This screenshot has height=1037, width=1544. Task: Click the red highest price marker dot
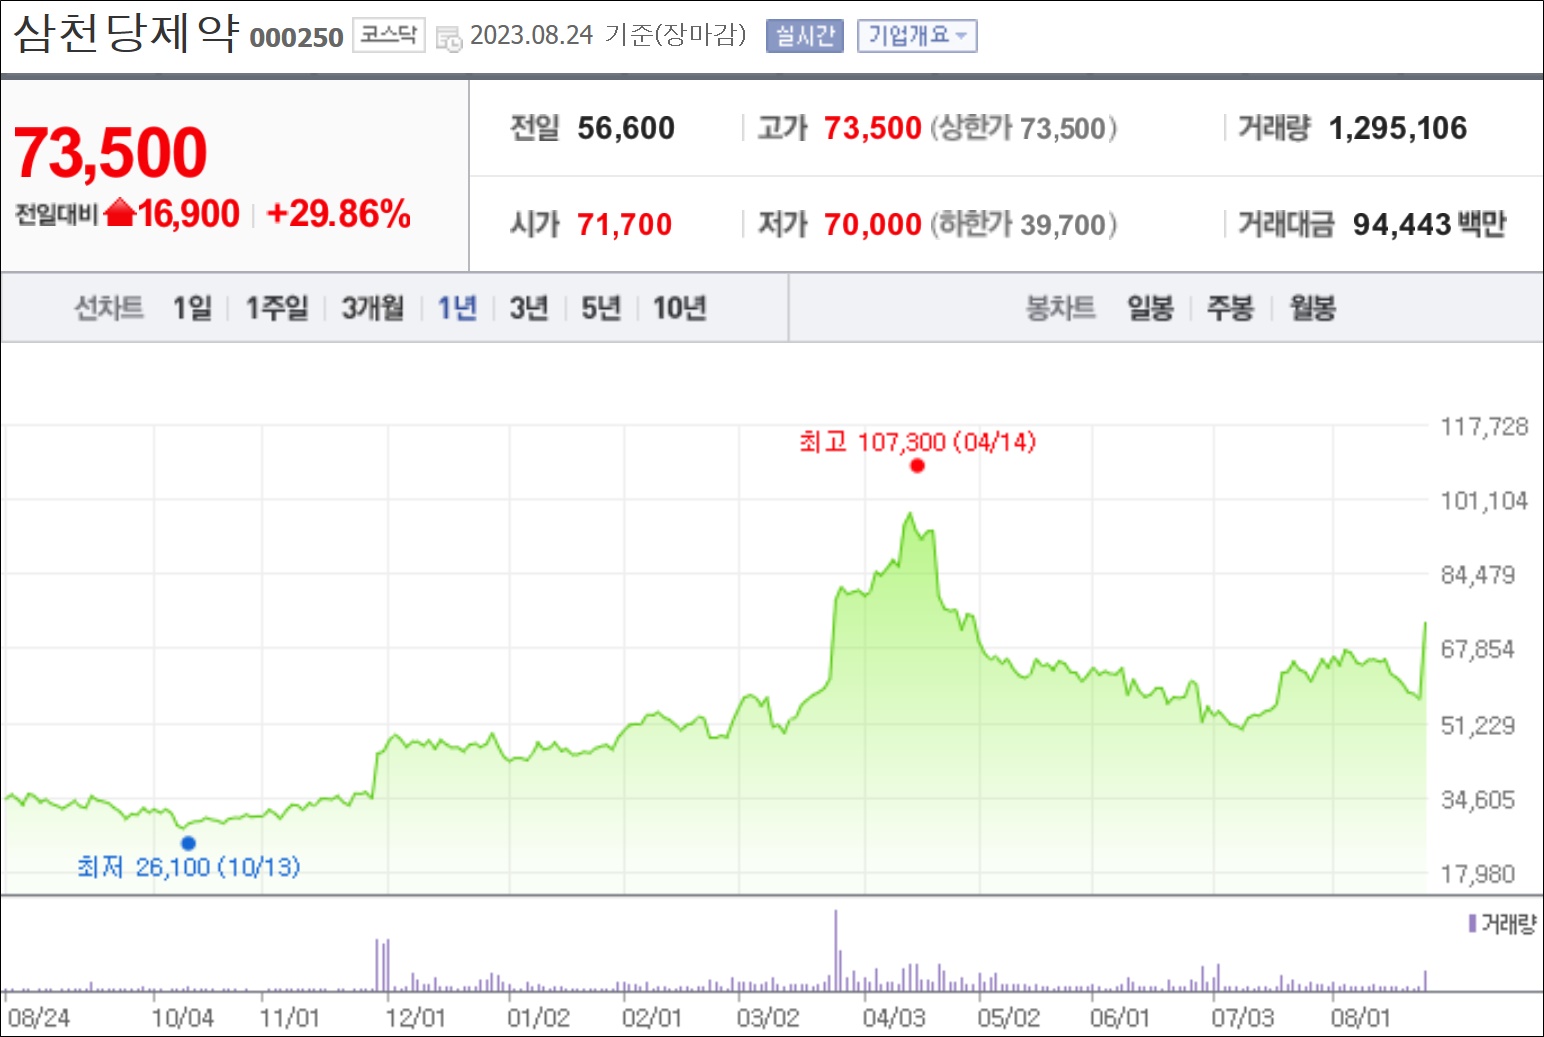917,465
